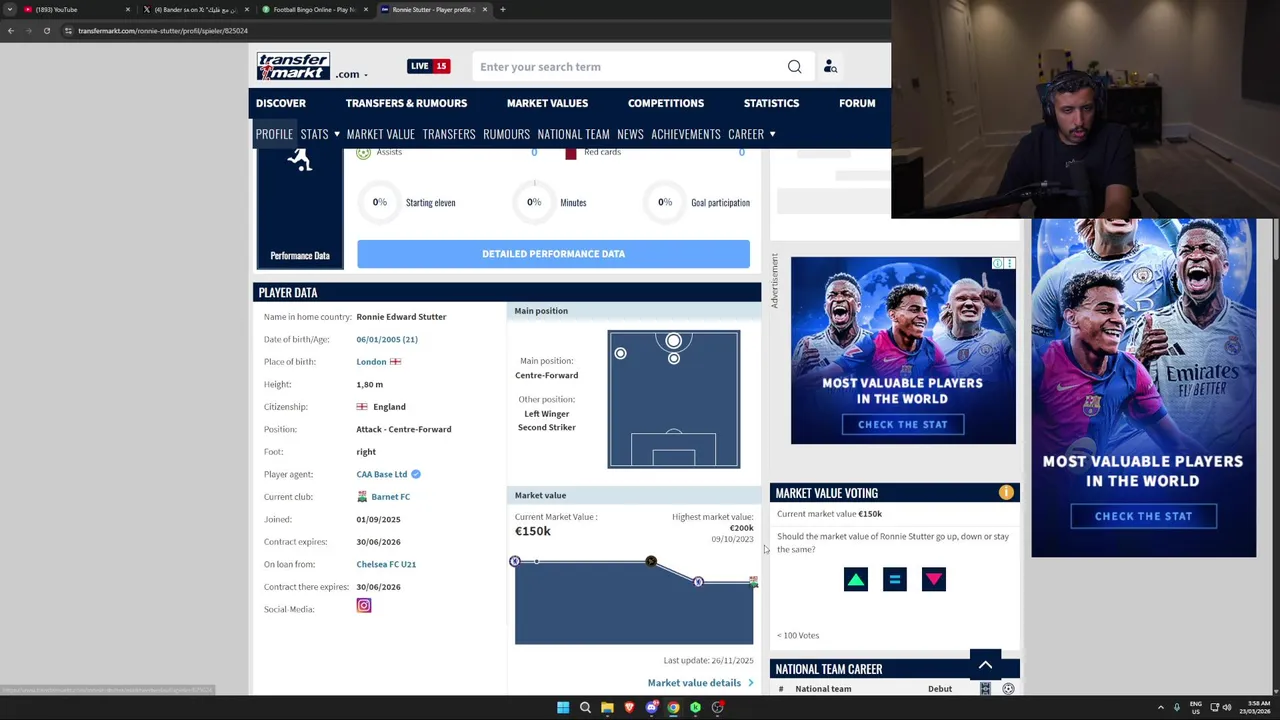This screenshot has width=1280, height=720.
Task: Click the Chrome icon in the taskbar
Action: click(x=673, y=708)
